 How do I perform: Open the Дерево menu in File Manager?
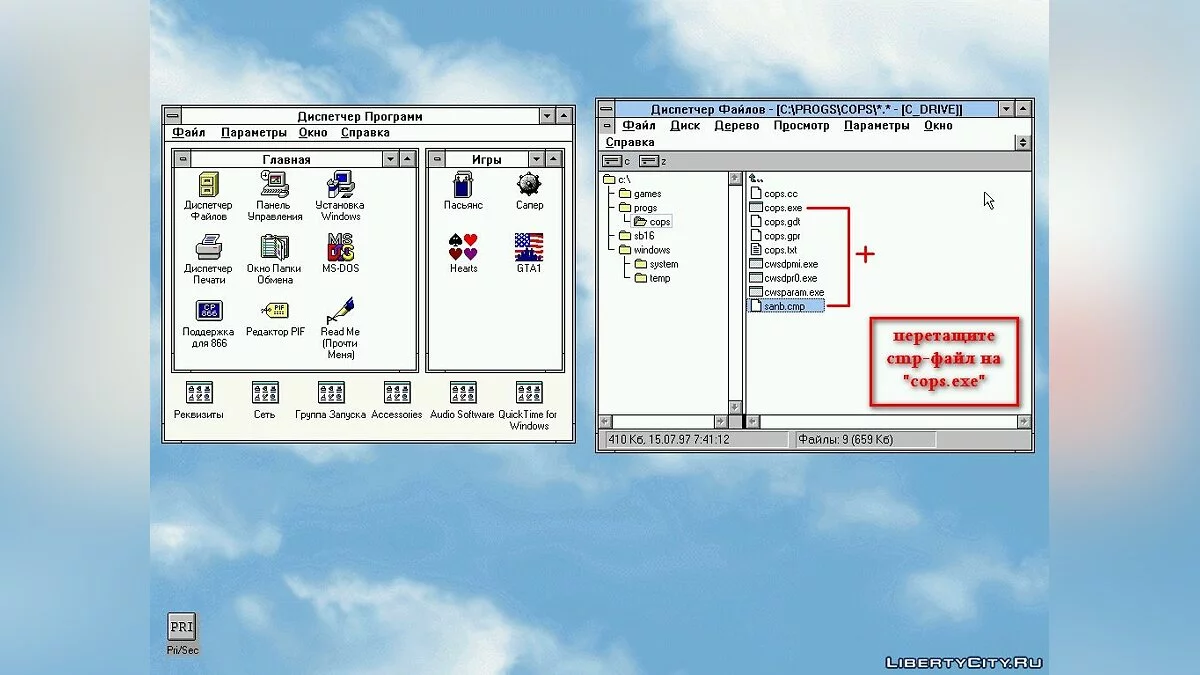coord(737,126)
